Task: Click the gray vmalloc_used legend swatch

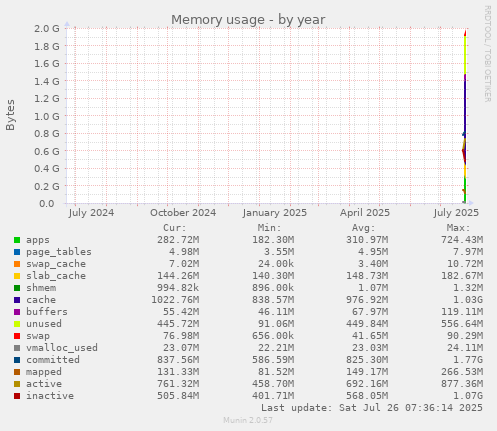Action: click(17, 348)
